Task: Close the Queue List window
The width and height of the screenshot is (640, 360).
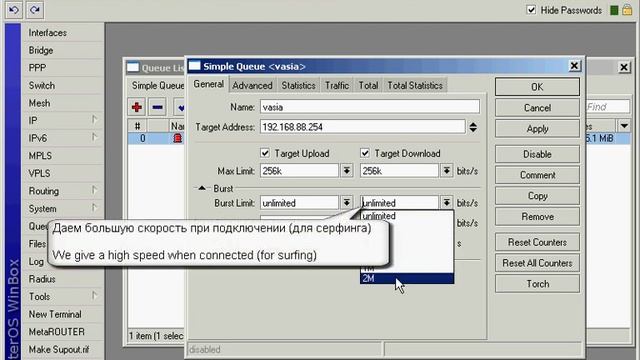Action: [x=624, y=67]
